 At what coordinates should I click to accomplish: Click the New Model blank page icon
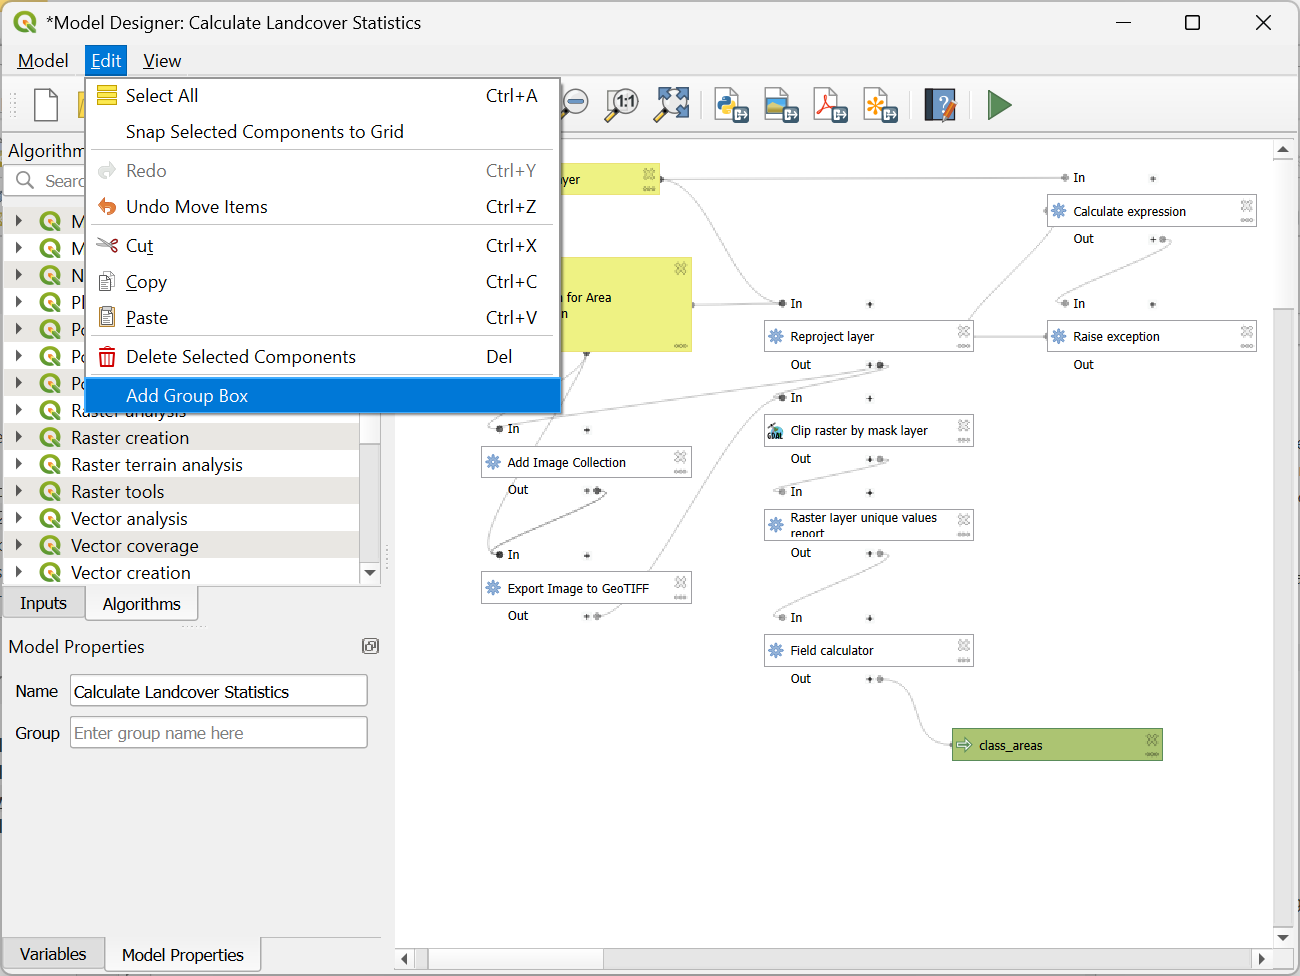(46, 104)
